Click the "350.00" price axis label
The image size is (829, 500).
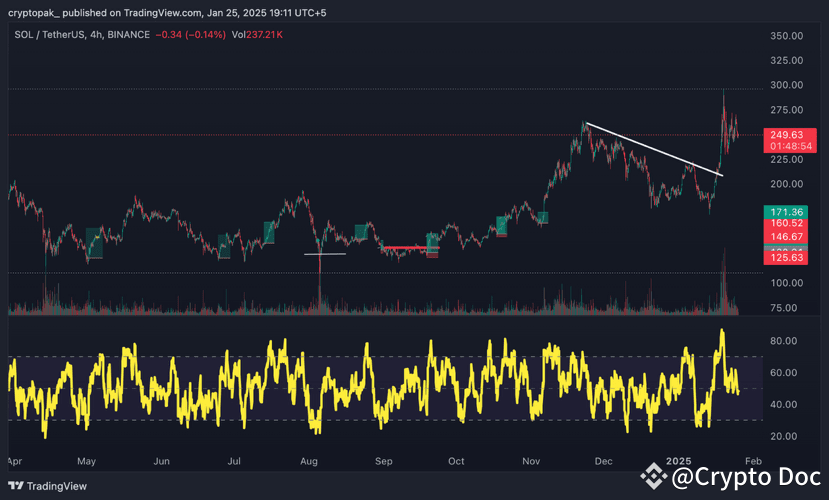point(787,36)
